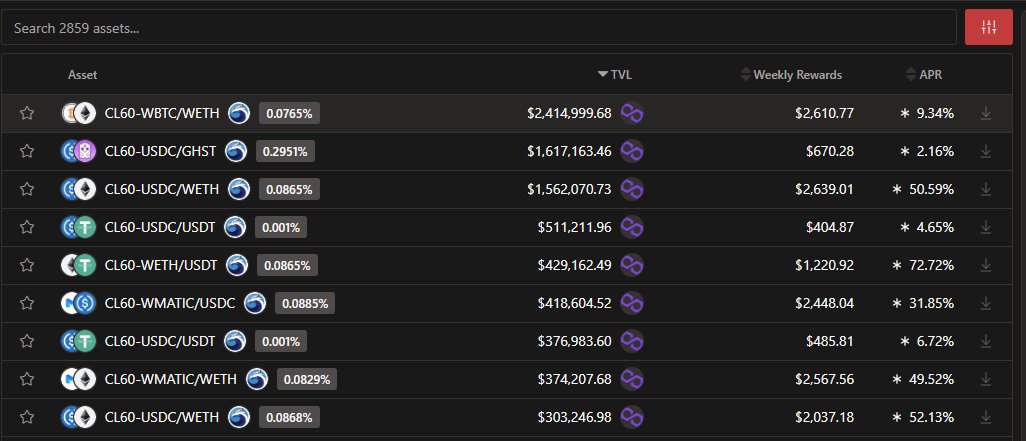This screenshot has height=441, width=1026.
Task: Star the USDC/USDT row with $511,211.96 TVL
Action: [27, 227]
